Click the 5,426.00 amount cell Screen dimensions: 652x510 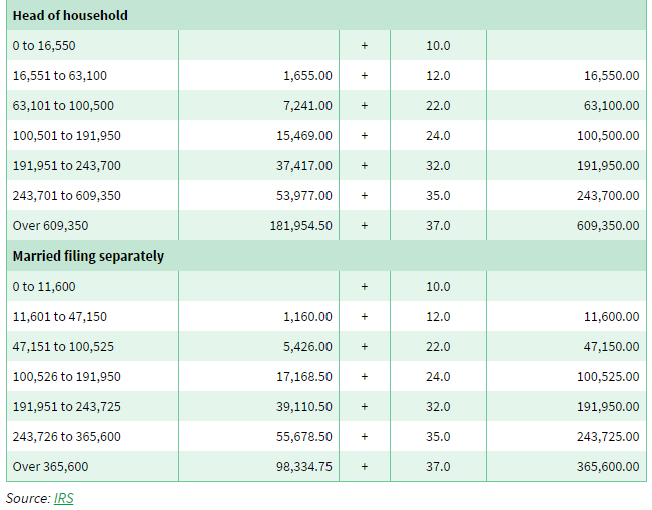point(308,347)
